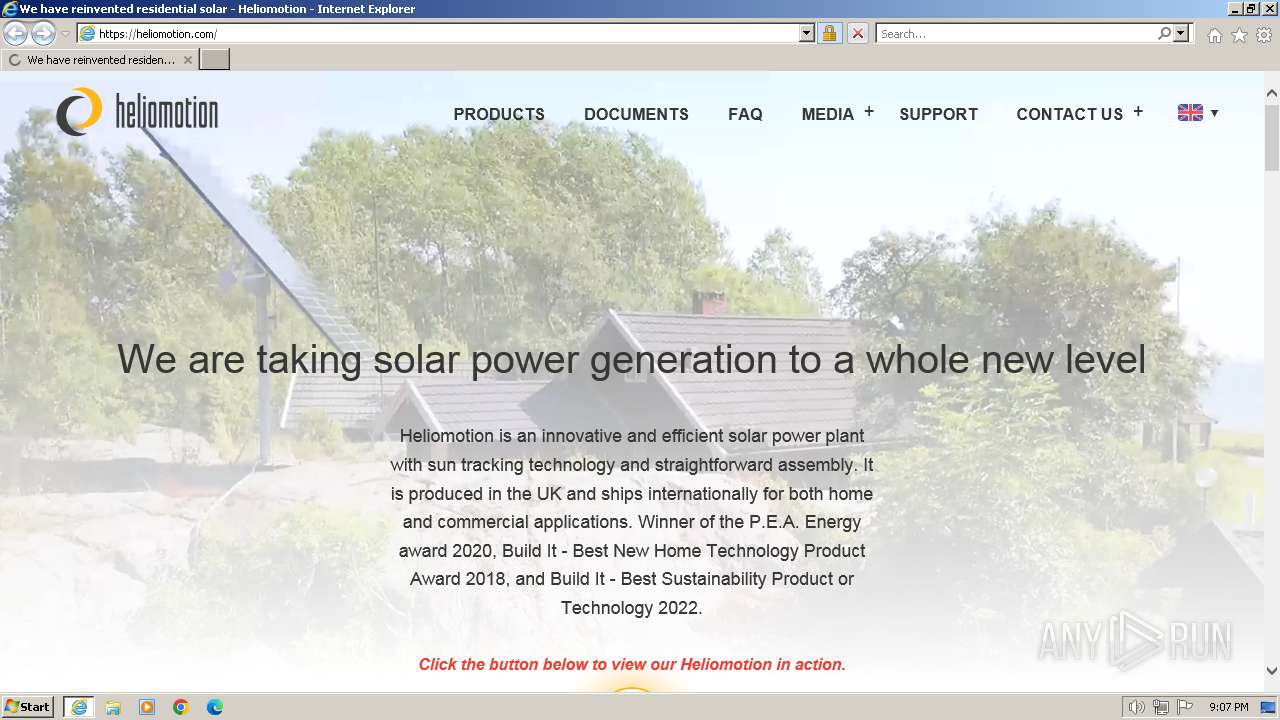This screenshot has width=1280, height=720.
Task: Select the 'We have reinvented residen...' tab
Action: click(100, 60)
